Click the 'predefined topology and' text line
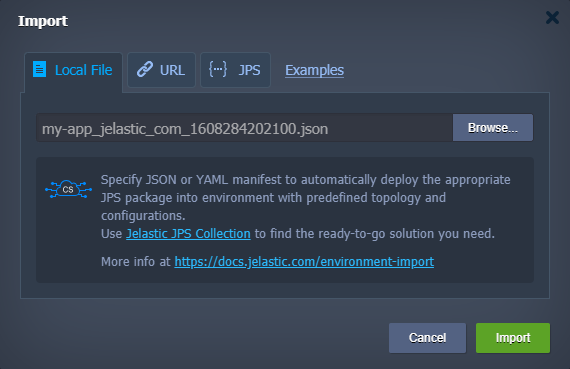 376,198
